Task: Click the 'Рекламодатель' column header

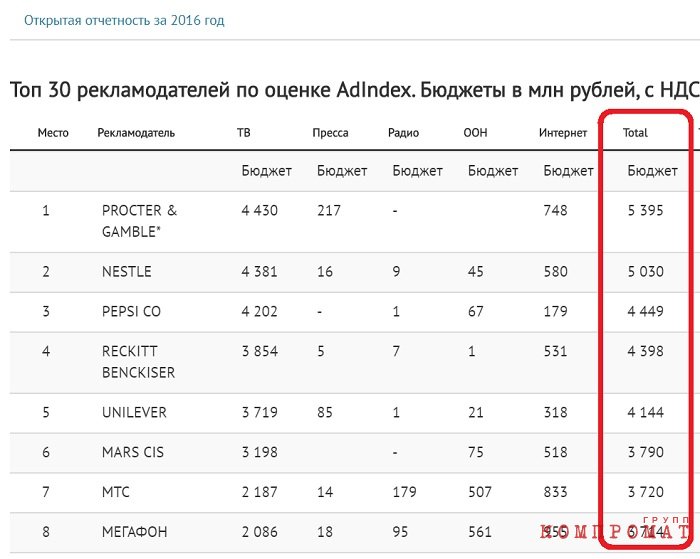Action: point(136,133)
